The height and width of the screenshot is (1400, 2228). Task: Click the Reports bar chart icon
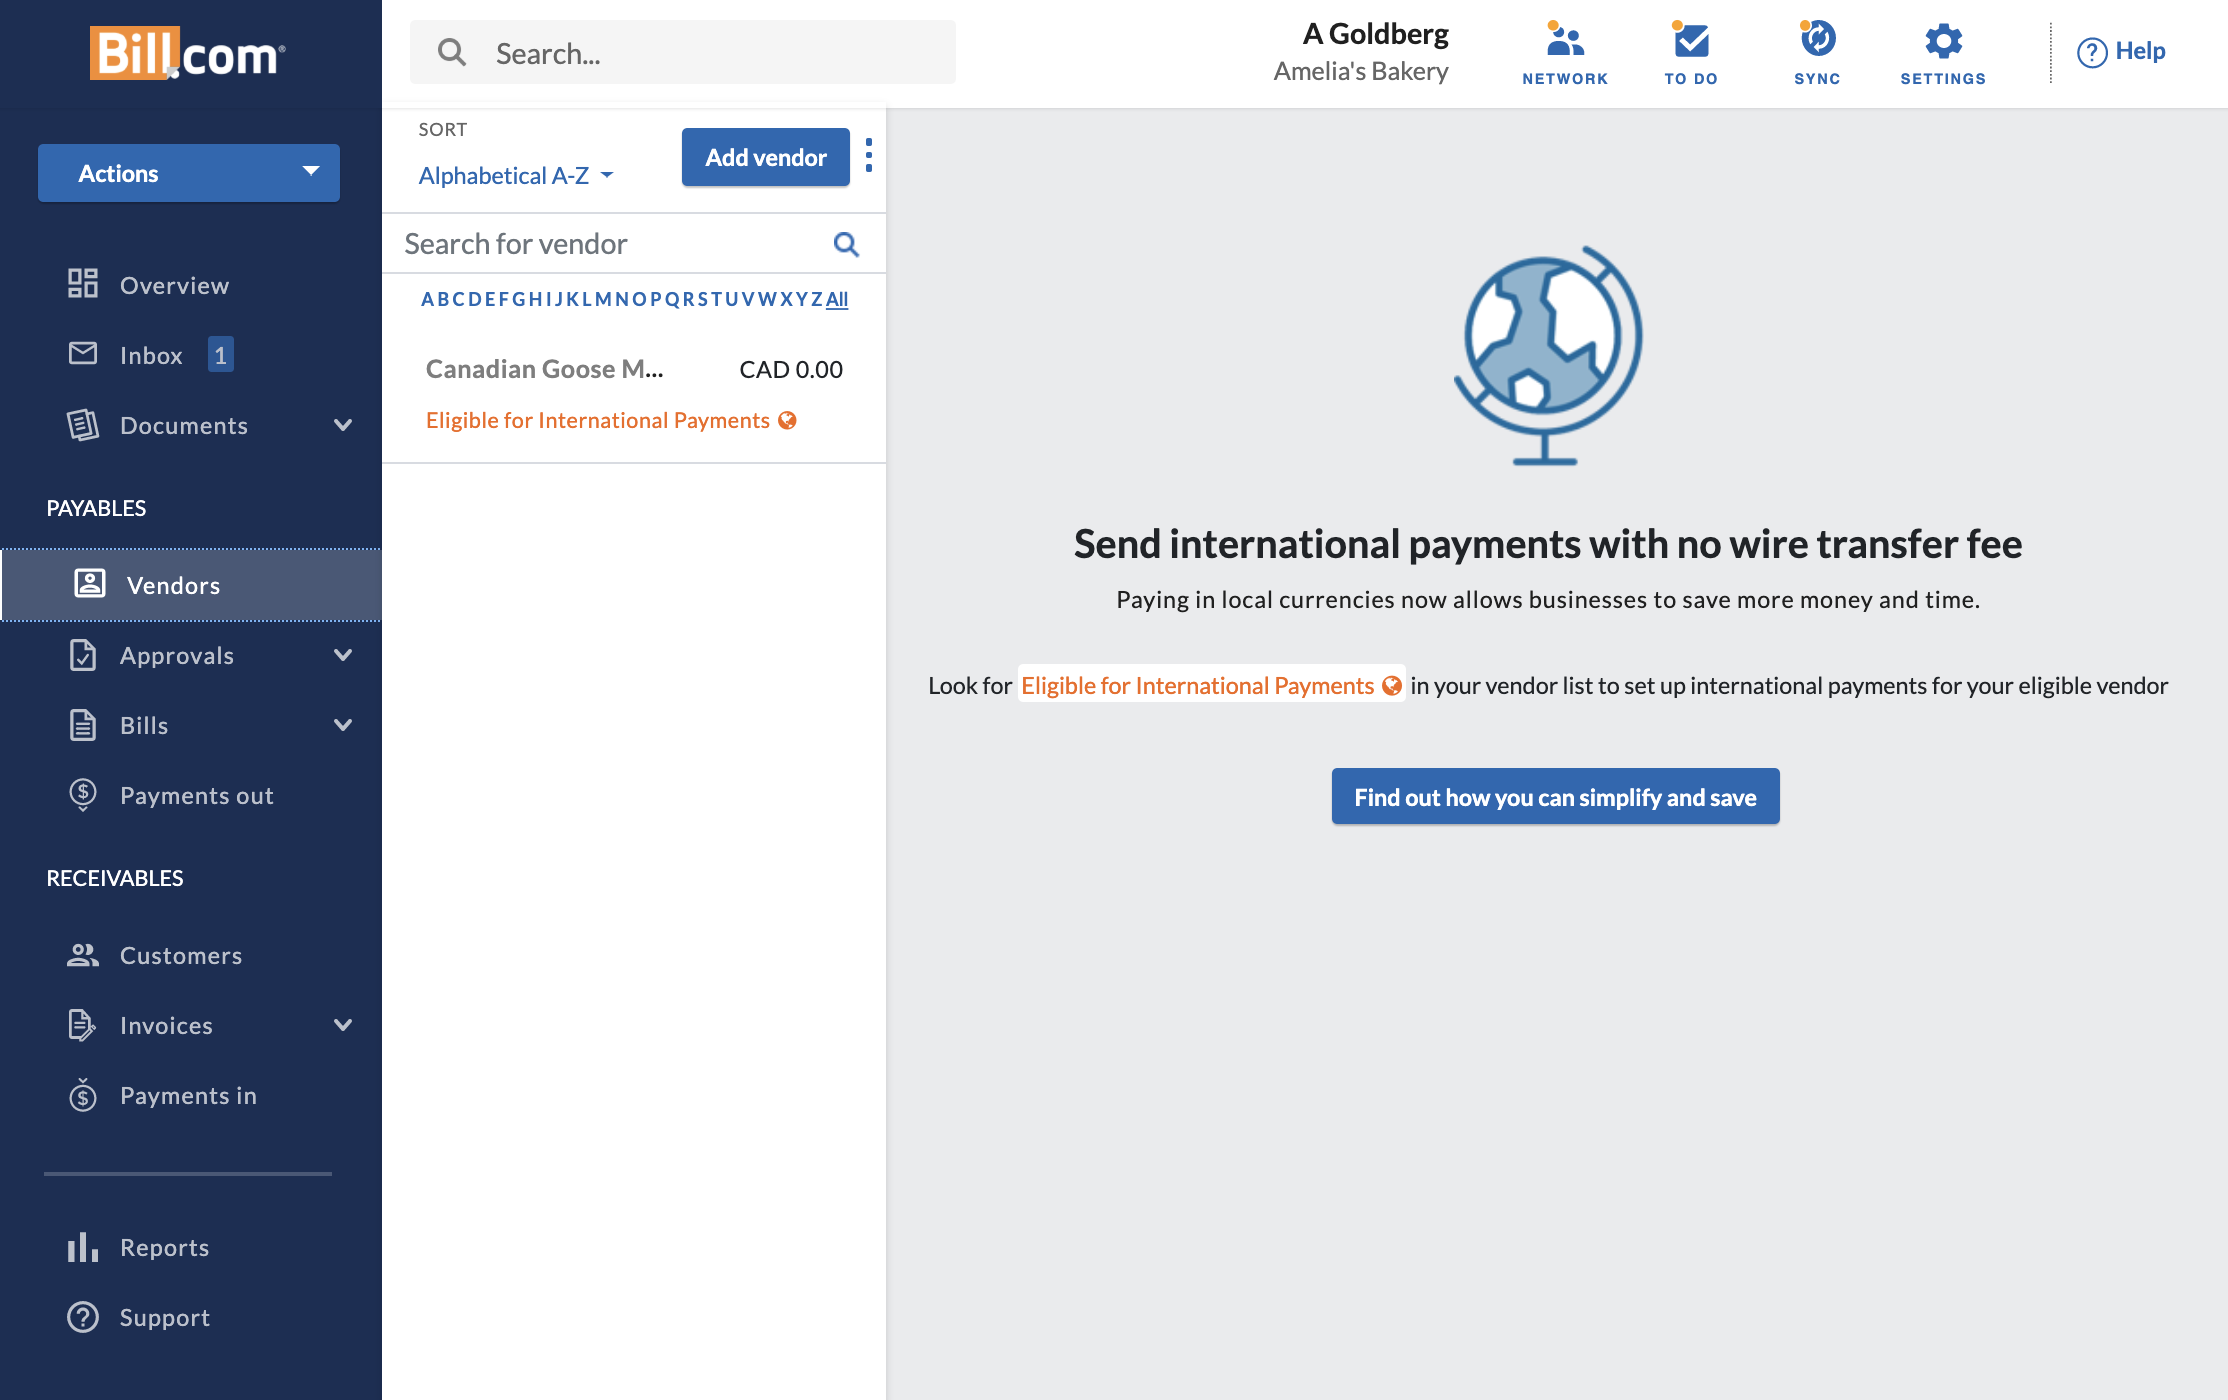pyautogui.click(x=83, y=1247)
